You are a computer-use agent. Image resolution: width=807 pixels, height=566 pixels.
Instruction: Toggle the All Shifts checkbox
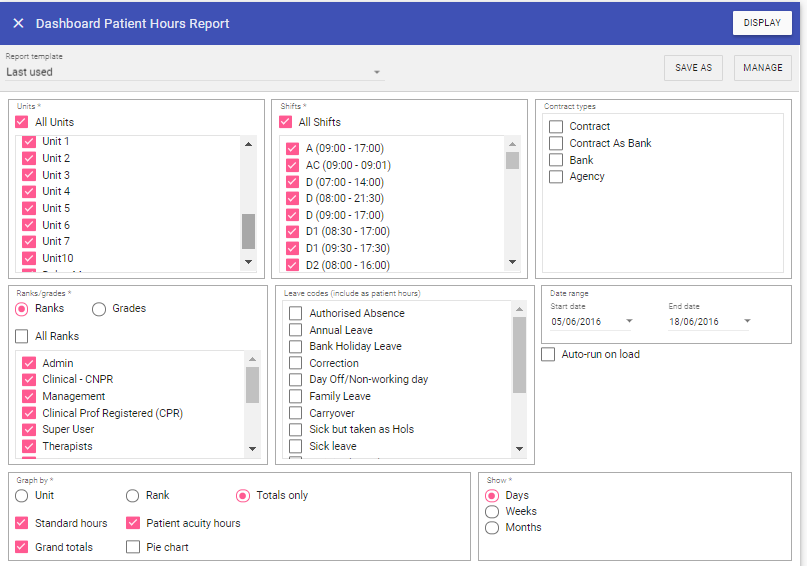[x=286, y=122]
